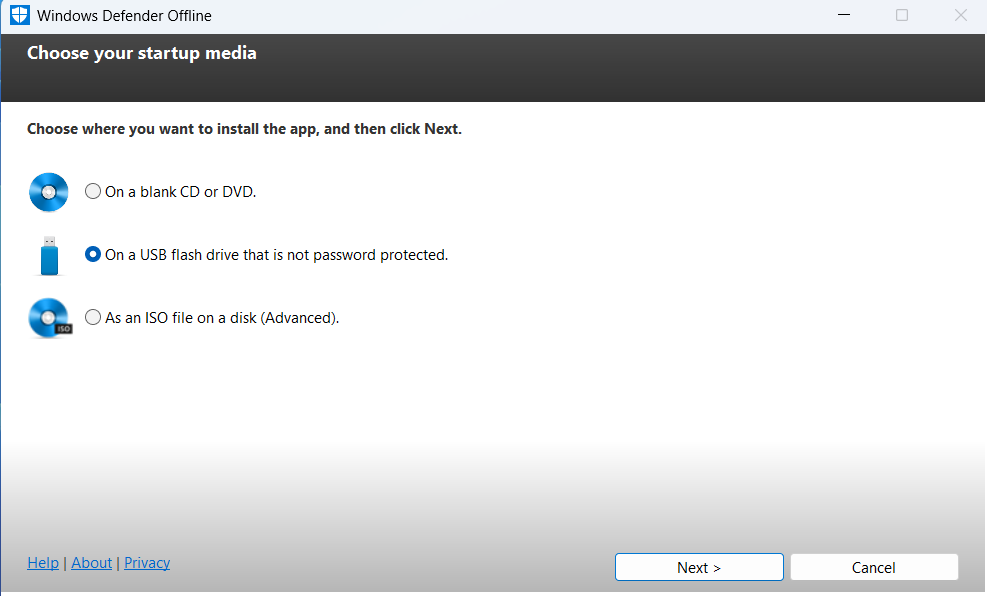Screen dimensions: 987x596
Task: Click the disabled maximize window button
Action: [x=902, y=16]
